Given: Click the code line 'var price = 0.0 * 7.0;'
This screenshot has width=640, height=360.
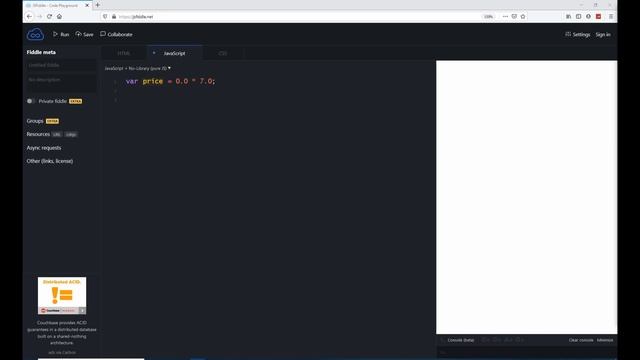Looking at the screenshot, I should [x=170, y=81].
